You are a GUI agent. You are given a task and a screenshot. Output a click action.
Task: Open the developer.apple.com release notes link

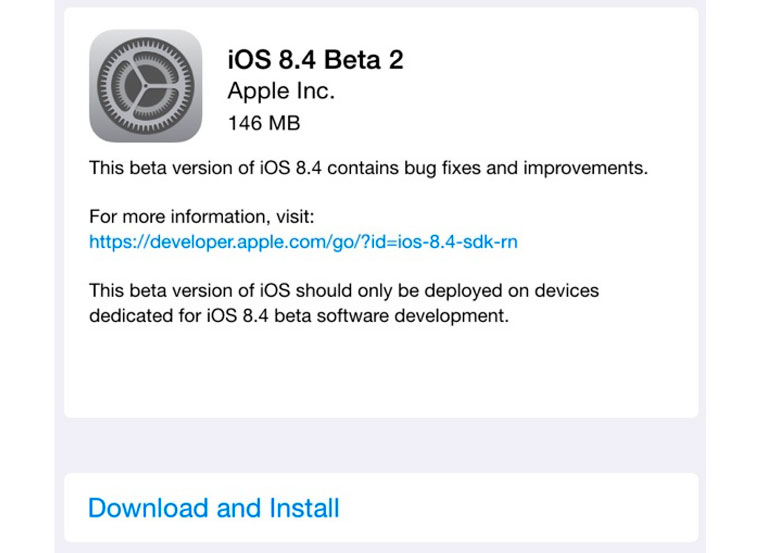(303, 241)
